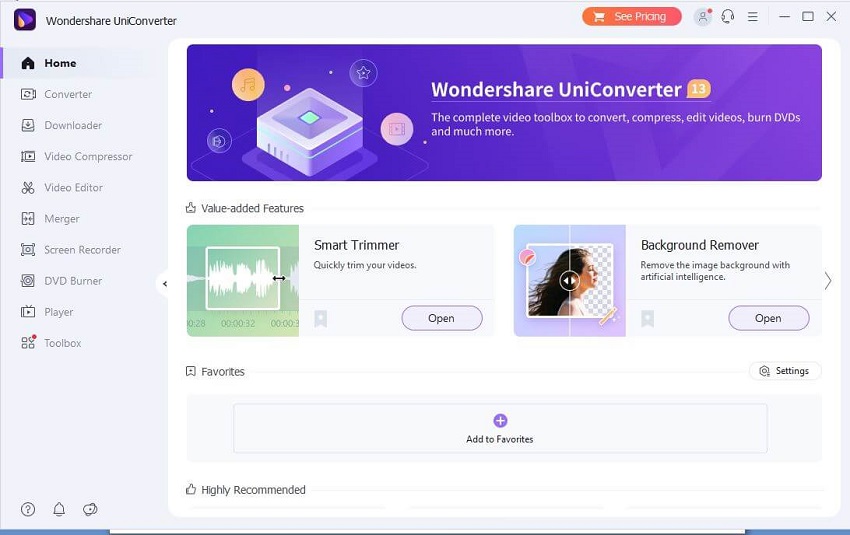This screenshot has height=535, width=850.
Task: Click the DVD Burner disc icon
Action: tap(28, 281)
